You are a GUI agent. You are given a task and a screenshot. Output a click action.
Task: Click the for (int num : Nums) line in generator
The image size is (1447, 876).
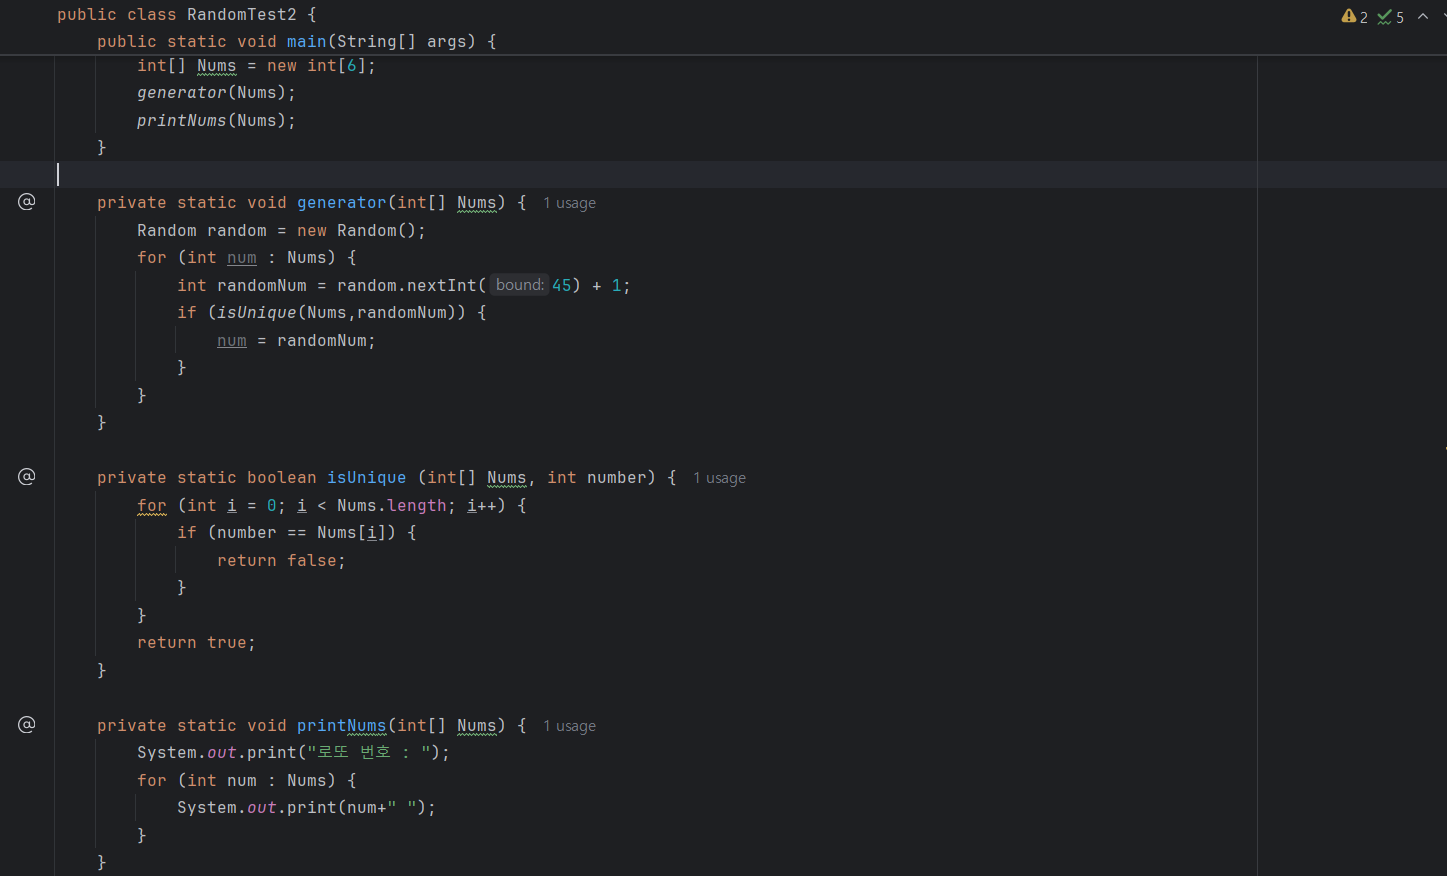(x=246, y=258)
